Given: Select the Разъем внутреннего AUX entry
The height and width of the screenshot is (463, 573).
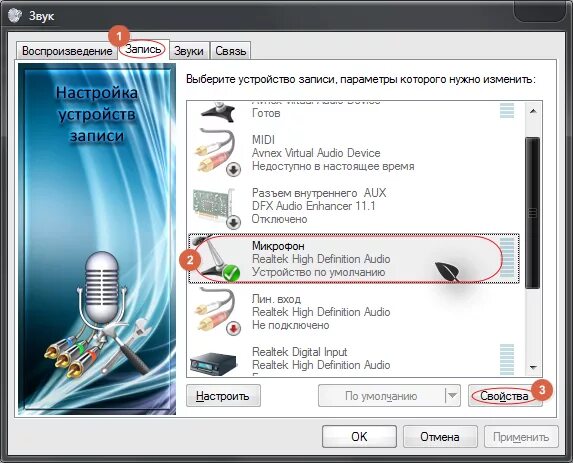Looking at the screenshot, I should tap(353, 206).
